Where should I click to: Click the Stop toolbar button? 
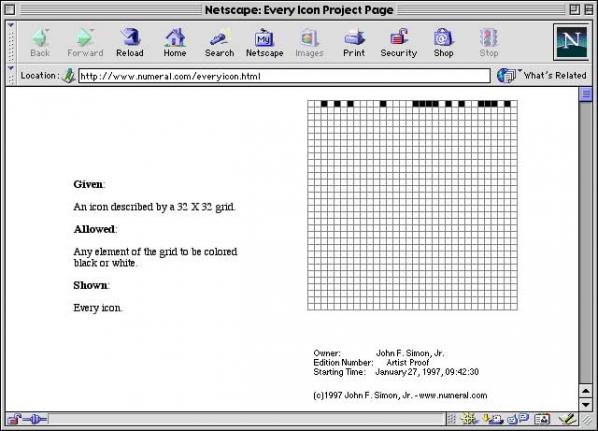tap(489, 43)
